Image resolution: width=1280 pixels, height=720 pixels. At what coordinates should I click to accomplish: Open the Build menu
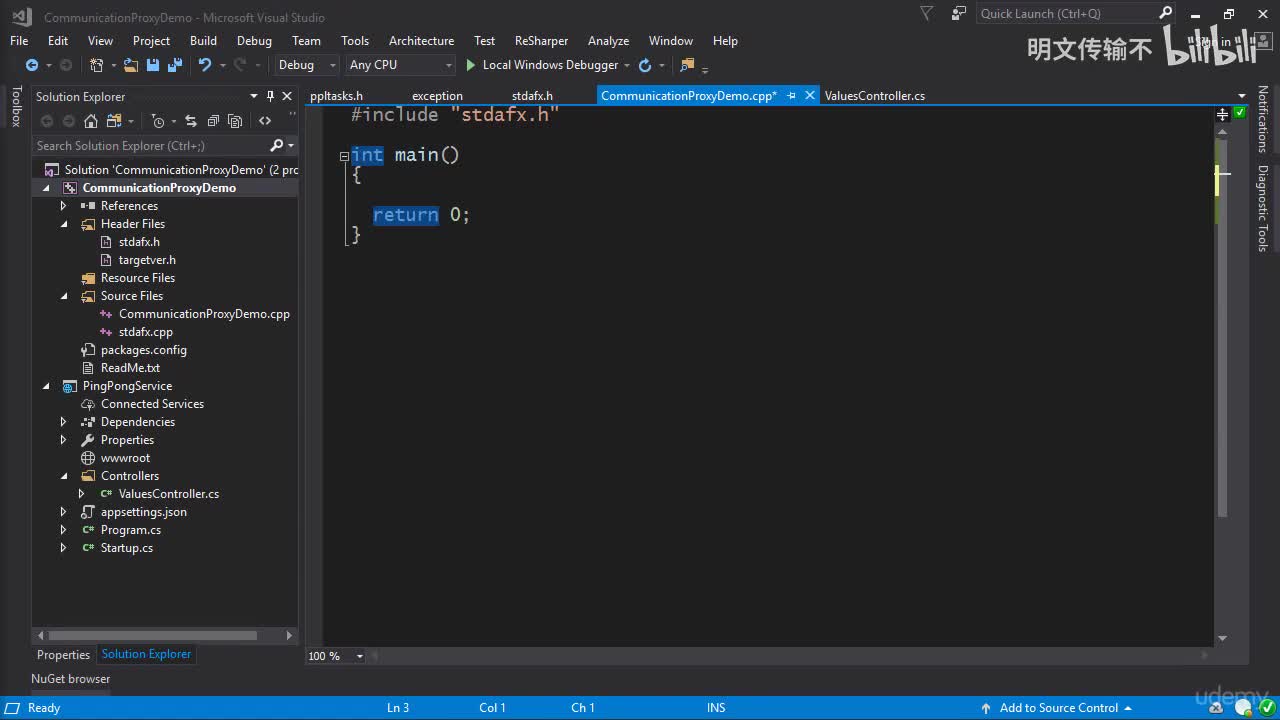203,41
